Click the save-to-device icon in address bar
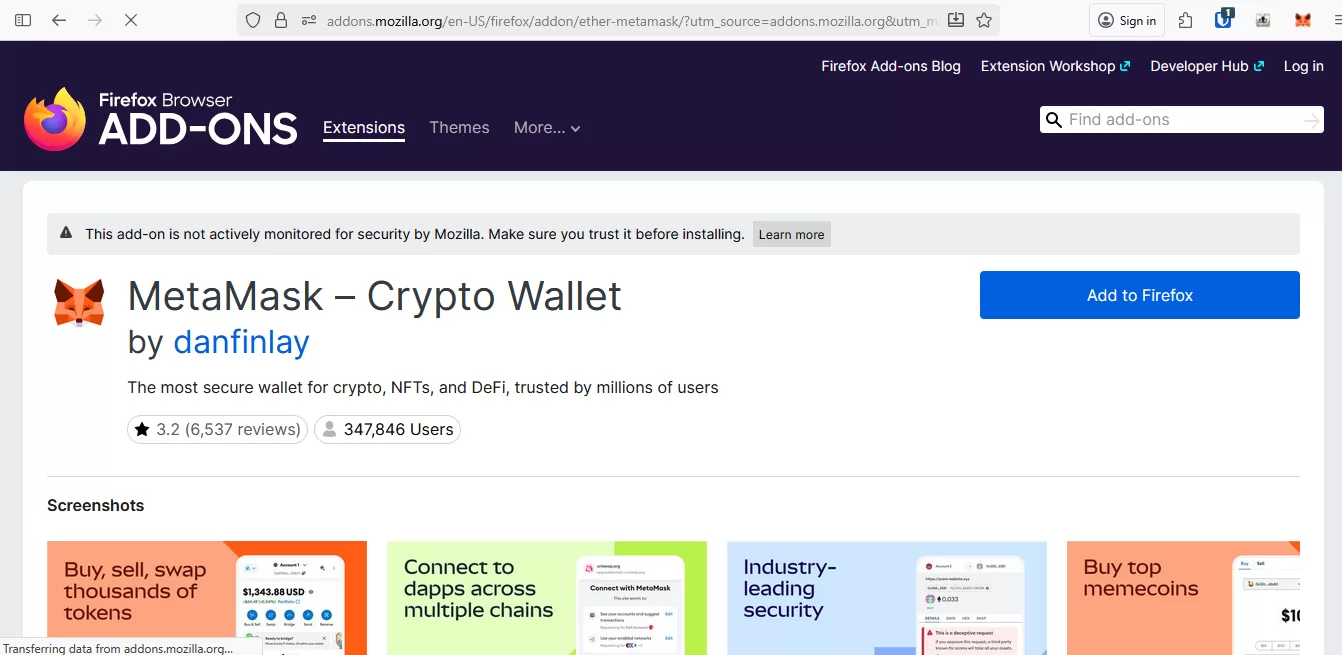This screenshot has height=655, width=1342. tap(955, 19)
